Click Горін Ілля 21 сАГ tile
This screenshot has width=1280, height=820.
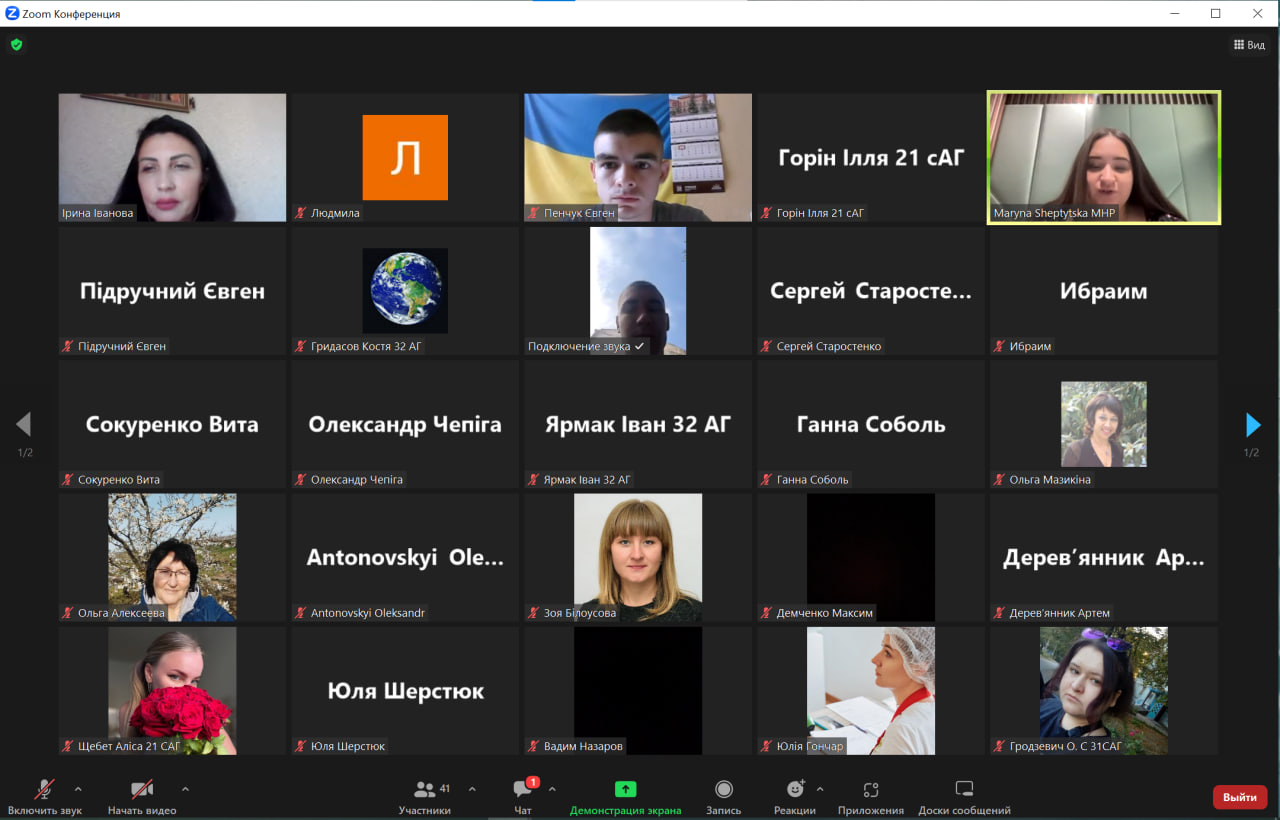871,158
